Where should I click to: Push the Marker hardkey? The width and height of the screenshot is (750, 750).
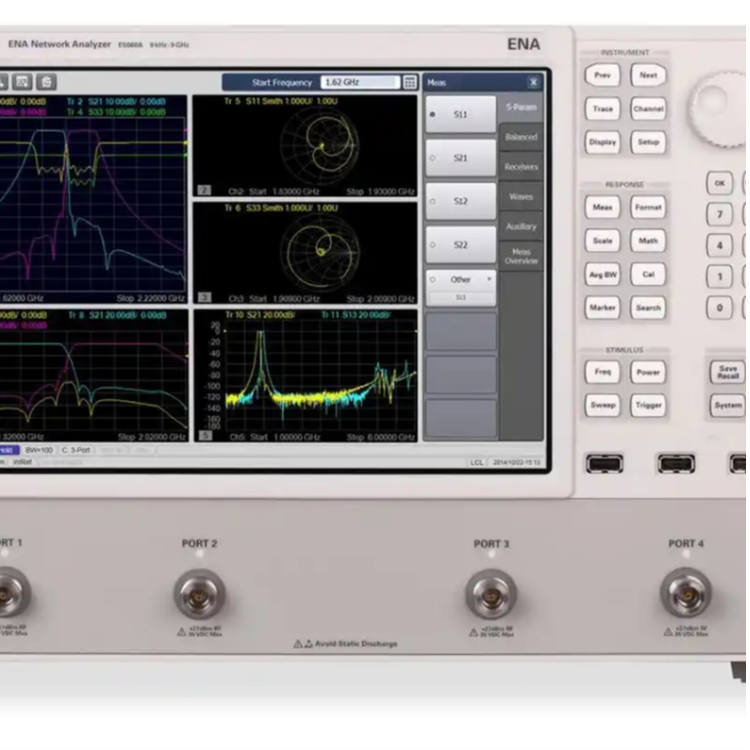click(x=602, y=308)
